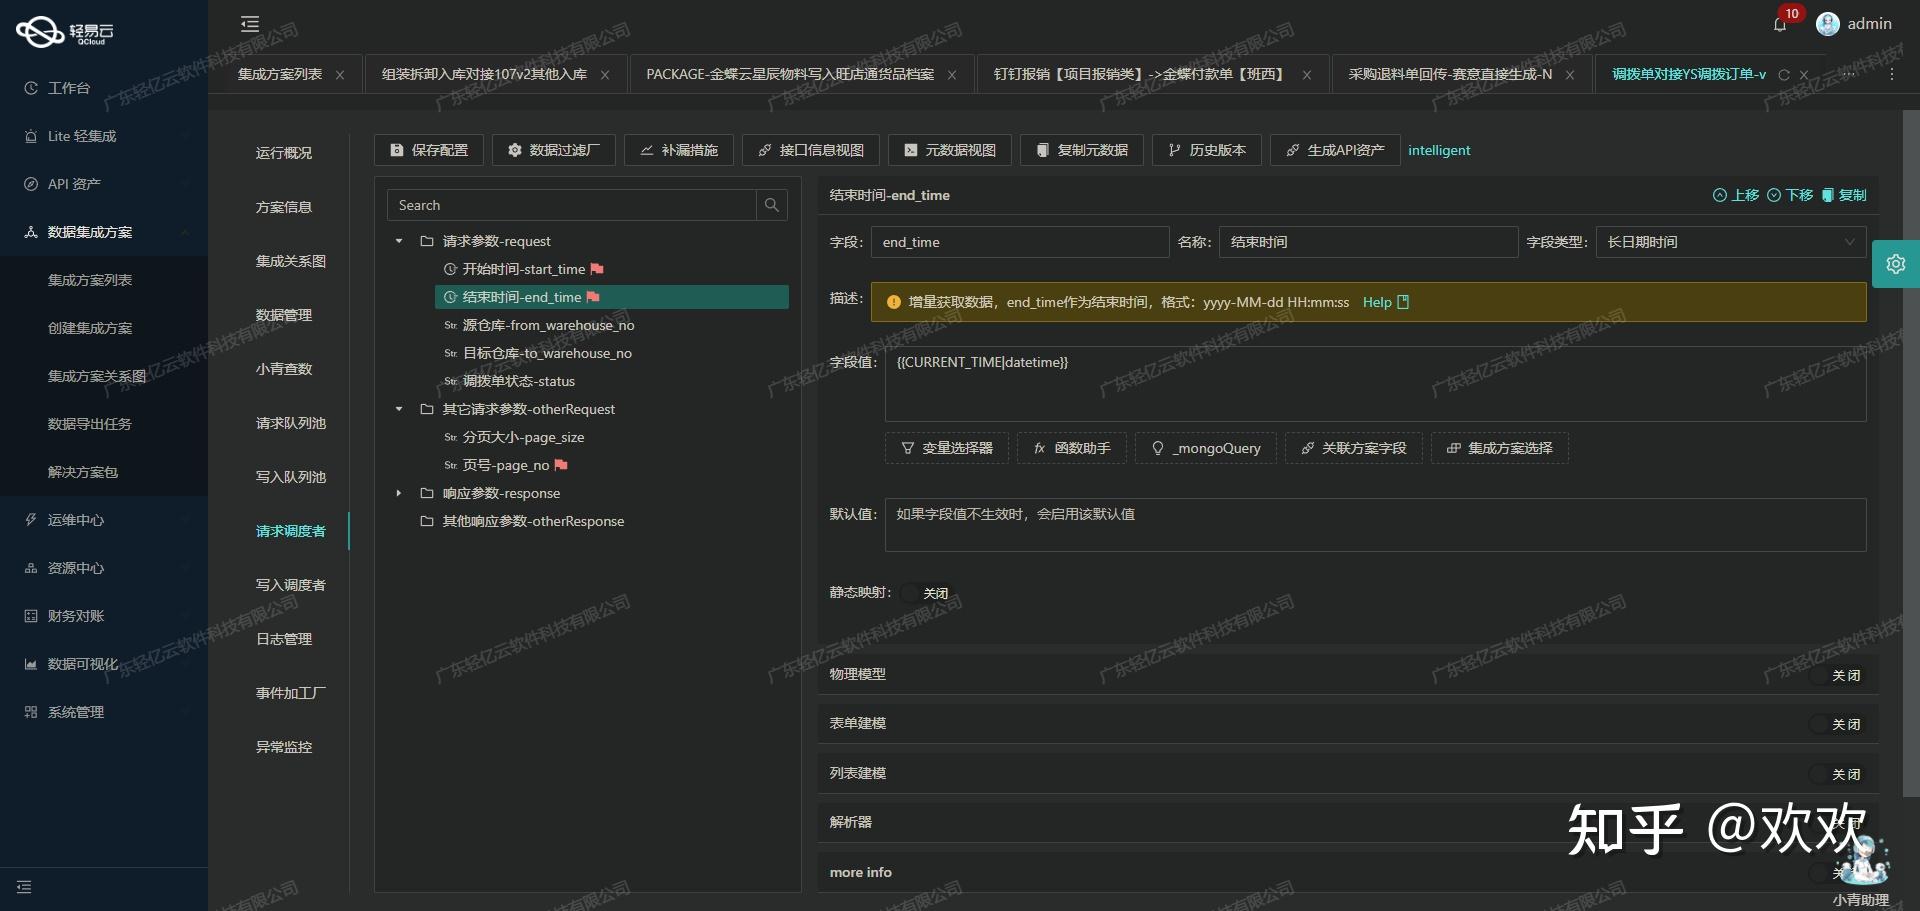This screenshot has width=1920, height=911.
Task: Open the 数据过滤厂 tool
Action: pyautogui.click(x=553, y=150)
